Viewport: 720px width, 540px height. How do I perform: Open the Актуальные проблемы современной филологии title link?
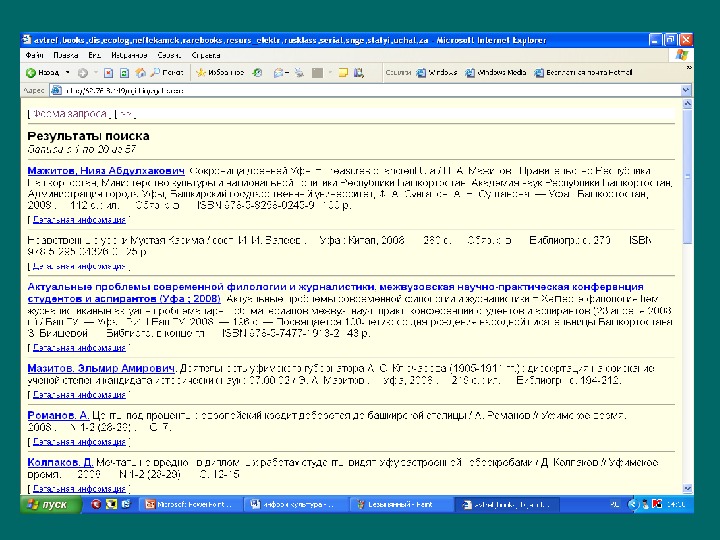tap(335, 293)
